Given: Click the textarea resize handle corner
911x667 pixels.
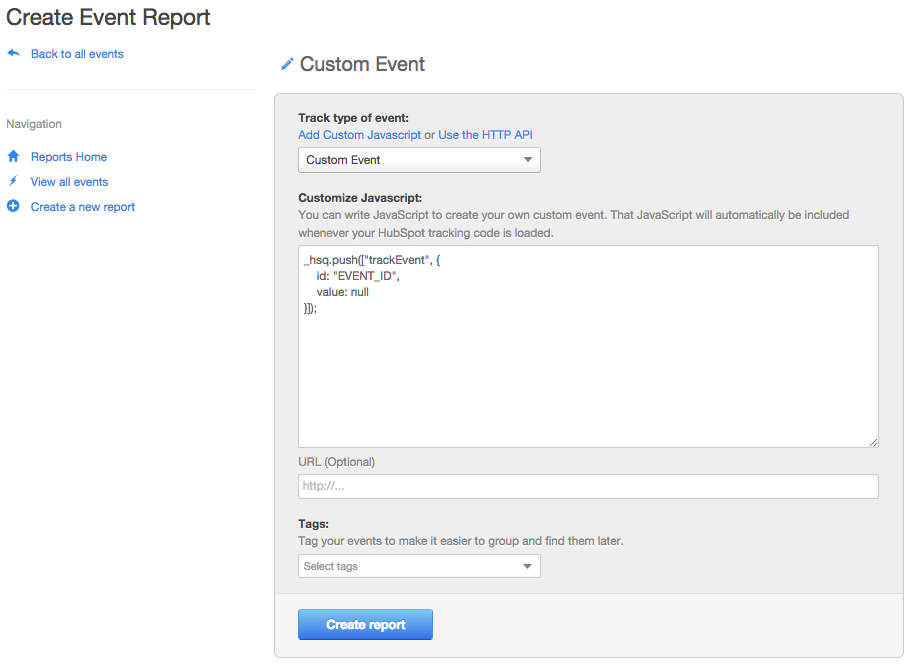Looking at the screenshot, I should (x=873, y=442).
